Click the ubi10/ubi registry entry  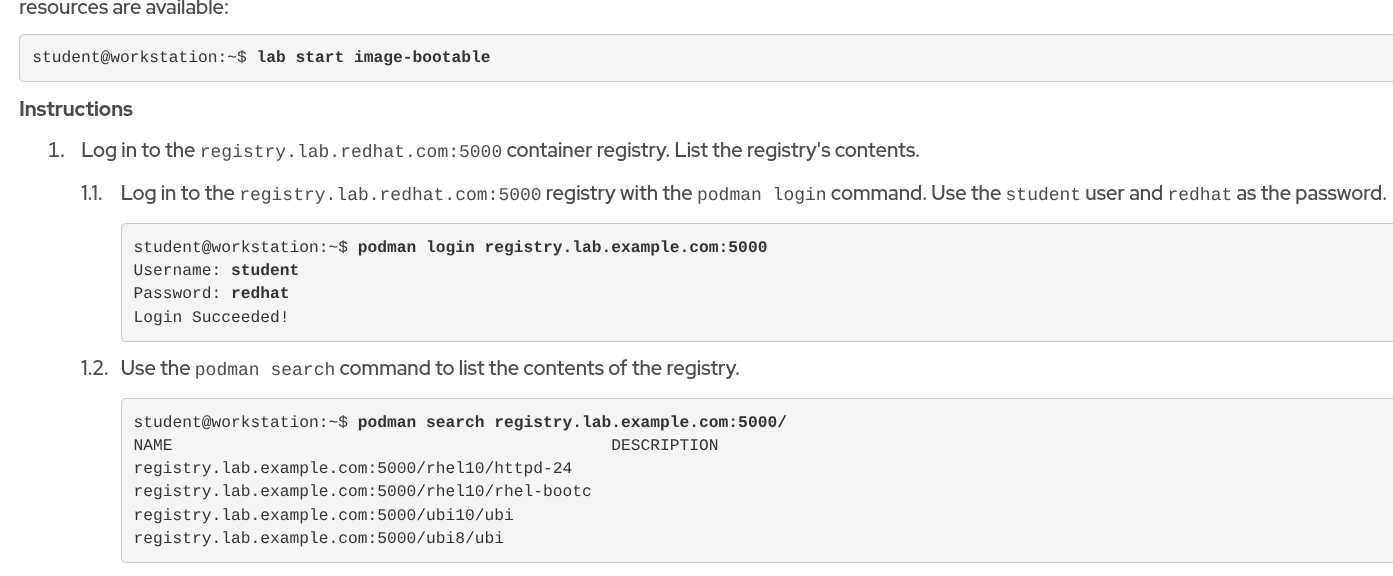click(323, 515)
